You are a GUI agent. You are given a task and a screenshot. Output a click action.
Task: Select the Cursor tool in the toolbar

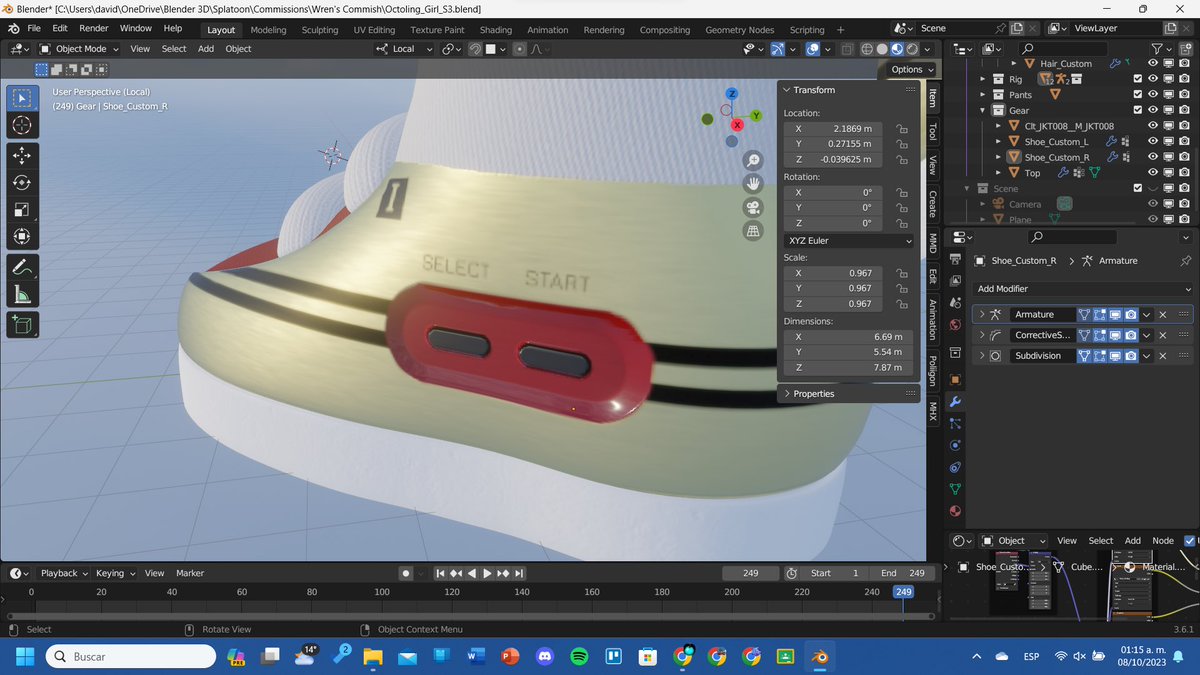pos(23,125)
